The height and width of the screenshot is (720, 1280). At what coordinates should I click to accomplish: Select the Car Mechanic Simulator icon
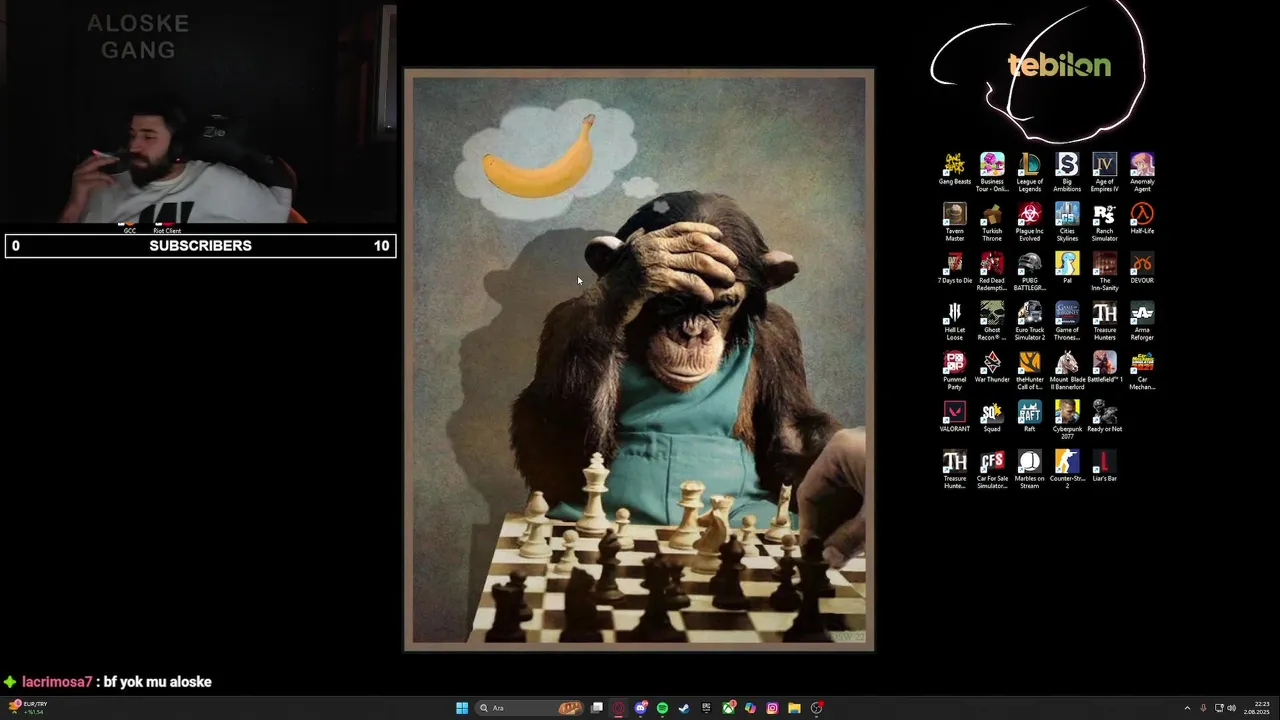pyautogui.click(x=1142, y=370)
